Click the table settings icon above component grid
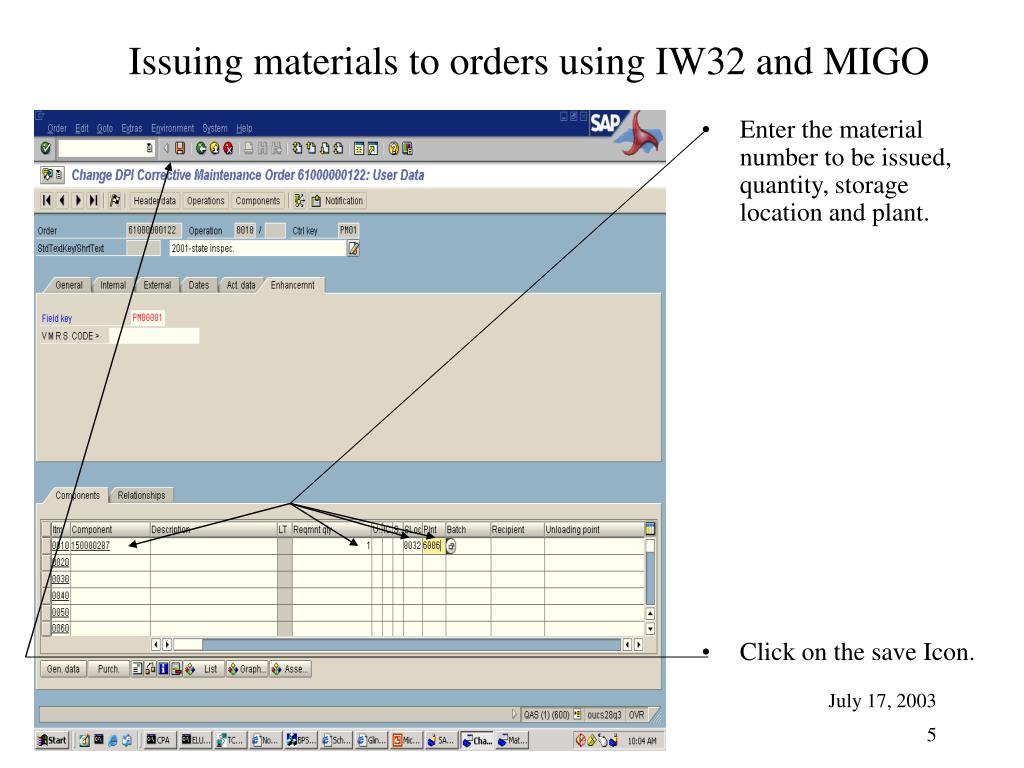The width and height of the screenshot is (1024, 768). (650, 529)
